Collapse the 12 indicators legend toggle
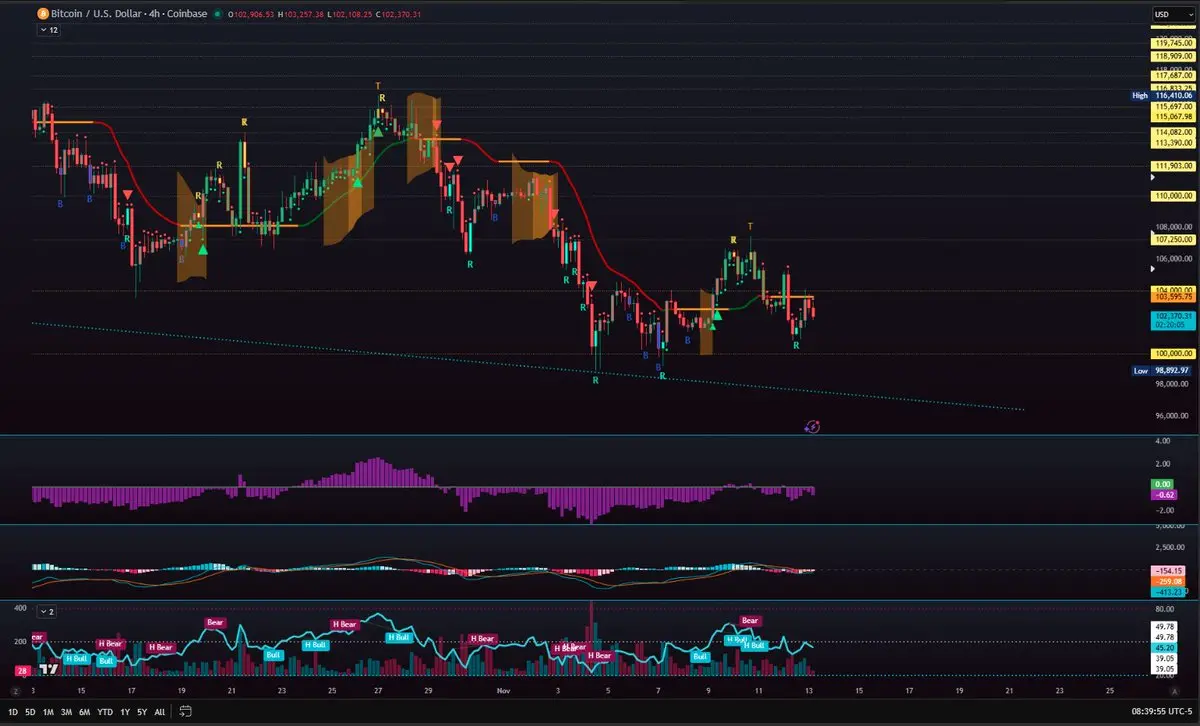Screen dimensions: 1200x726 [x=48, y=31]
